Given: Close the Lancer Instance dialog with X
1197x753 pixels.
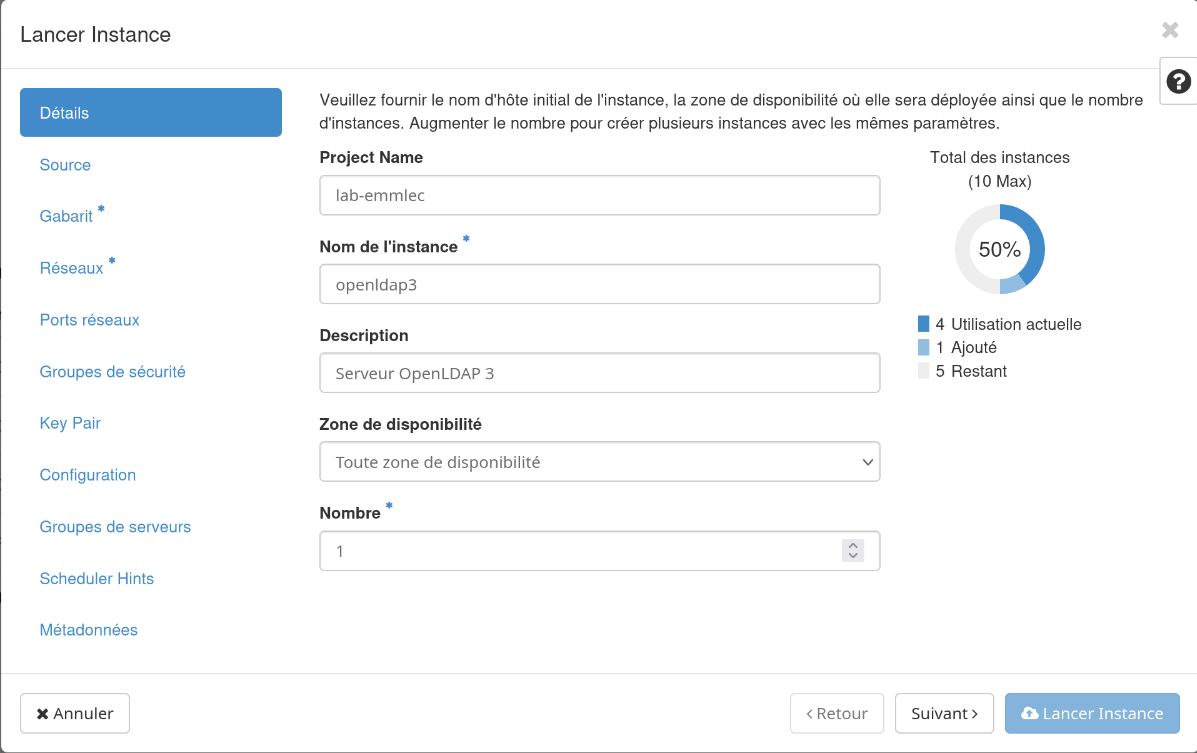Looking at the screenshot, I should [x=1170, y=30].
